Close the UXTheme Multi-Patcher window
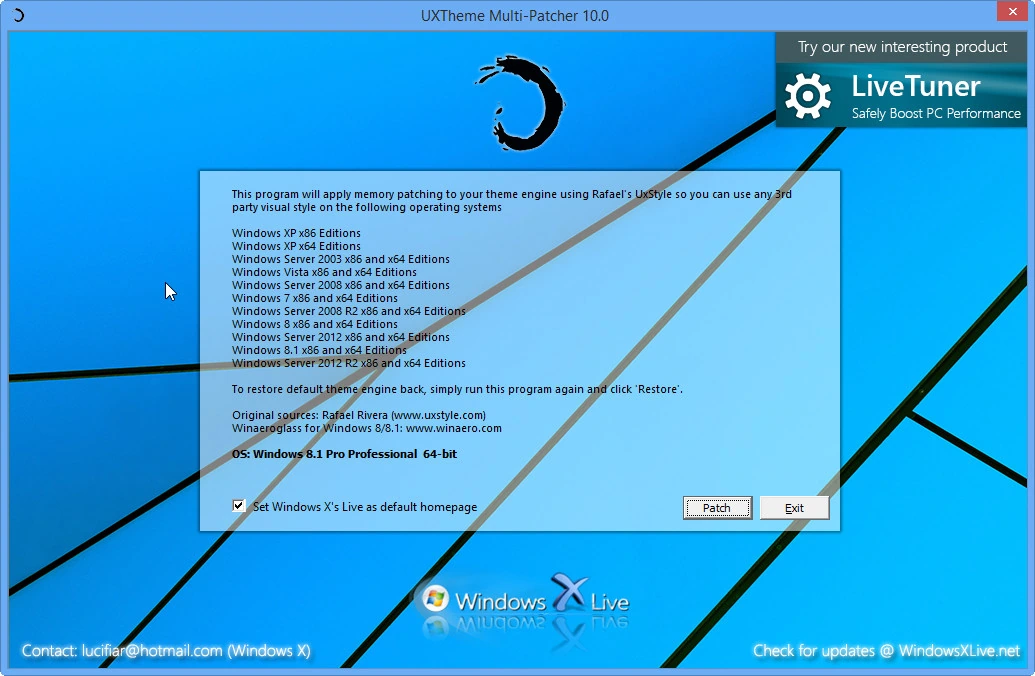Viewport: 1035px width, 676px height. coord(1012,11)
